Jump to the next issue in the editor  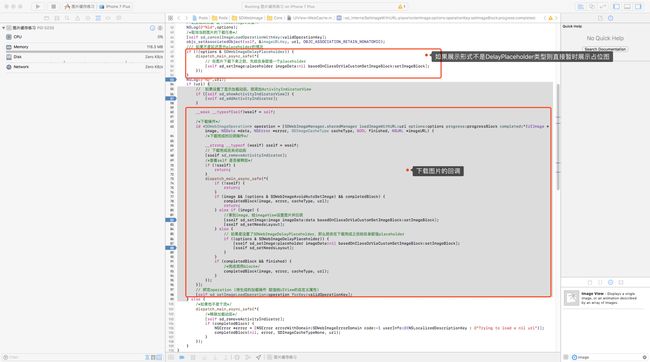pyautogui.click(x=556, y=18)
